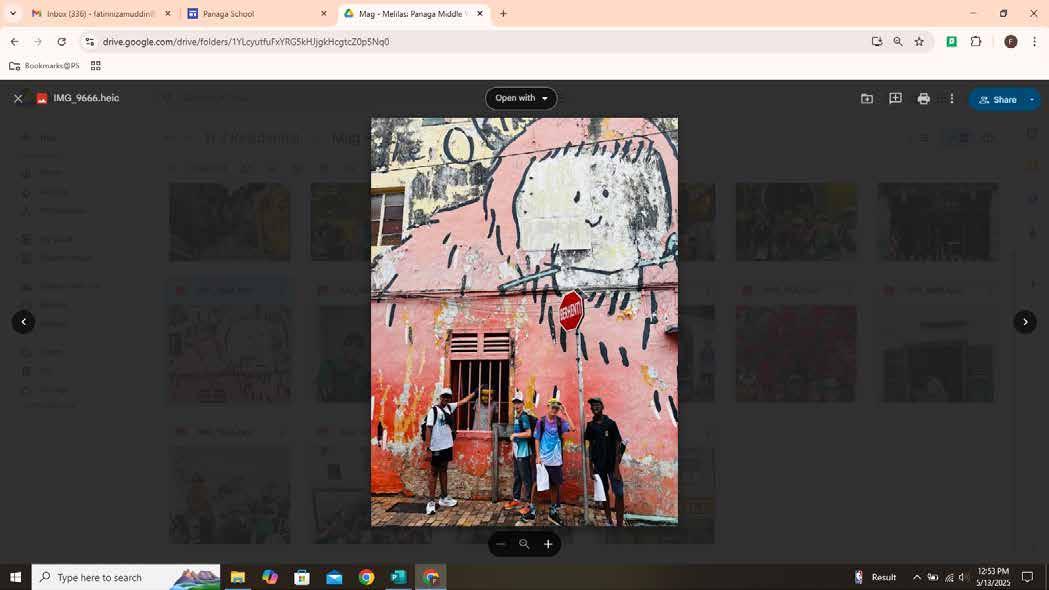Open a new browser tab
The width and height of the screenshot is (1049, 590).
click(503, 13)
